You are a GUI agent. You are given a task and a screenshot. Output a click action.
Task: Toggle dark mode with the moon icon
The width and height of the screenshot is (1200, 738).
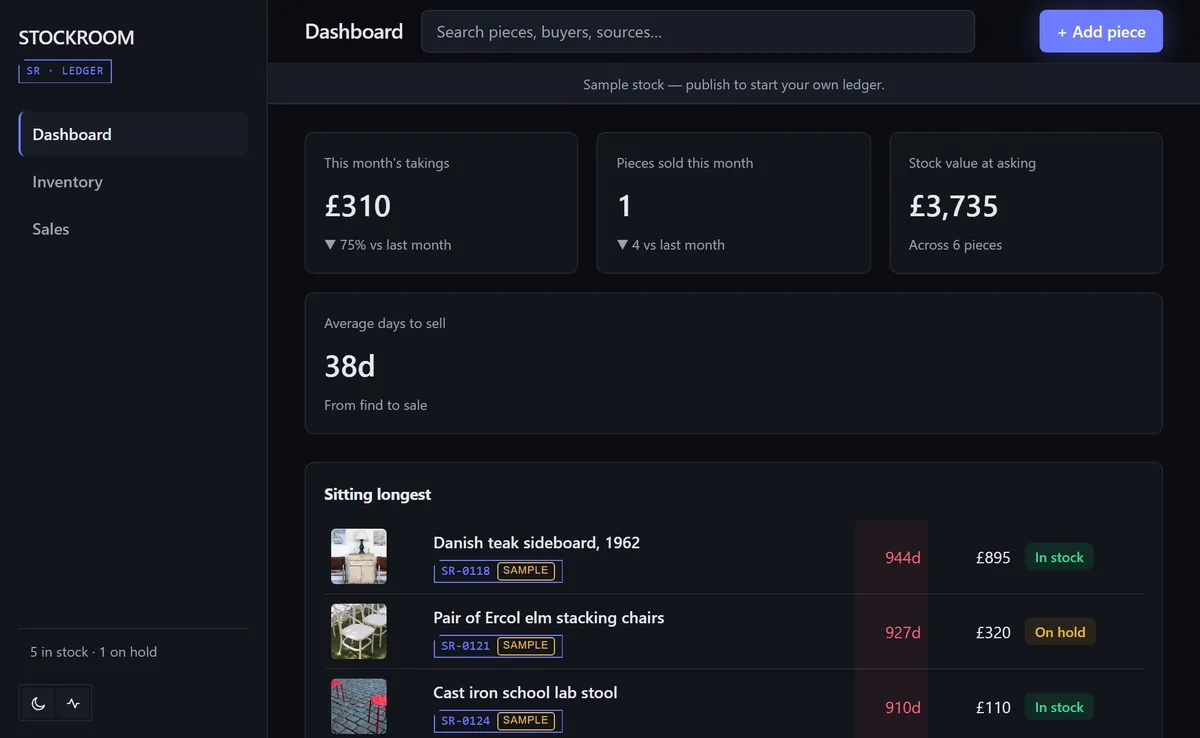(38, 703)
